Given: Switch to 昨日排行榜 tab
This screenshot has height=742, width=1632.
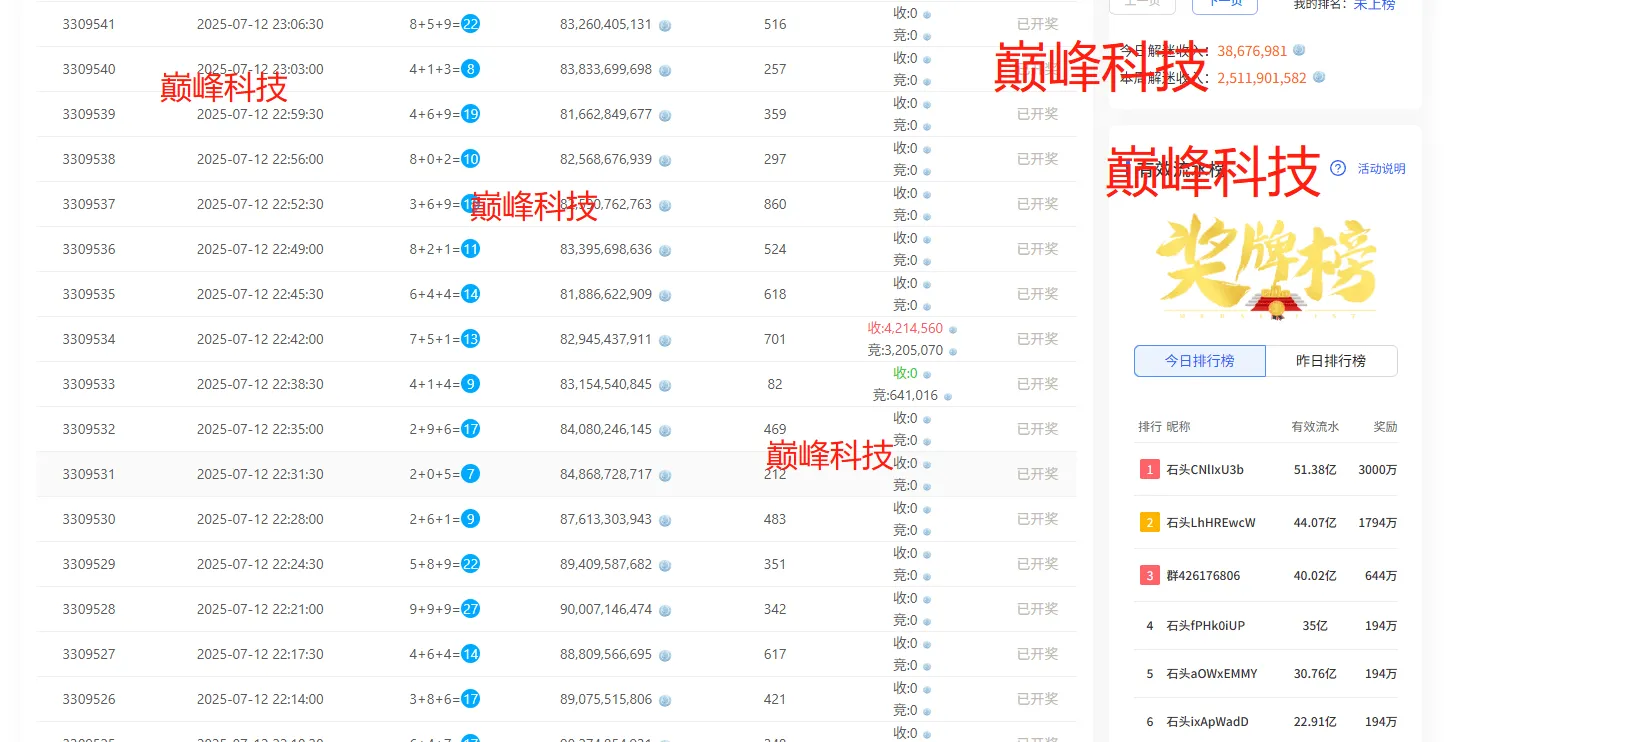Looking at the screenshot, I should pyautogui.click(x=1331, y=361).
